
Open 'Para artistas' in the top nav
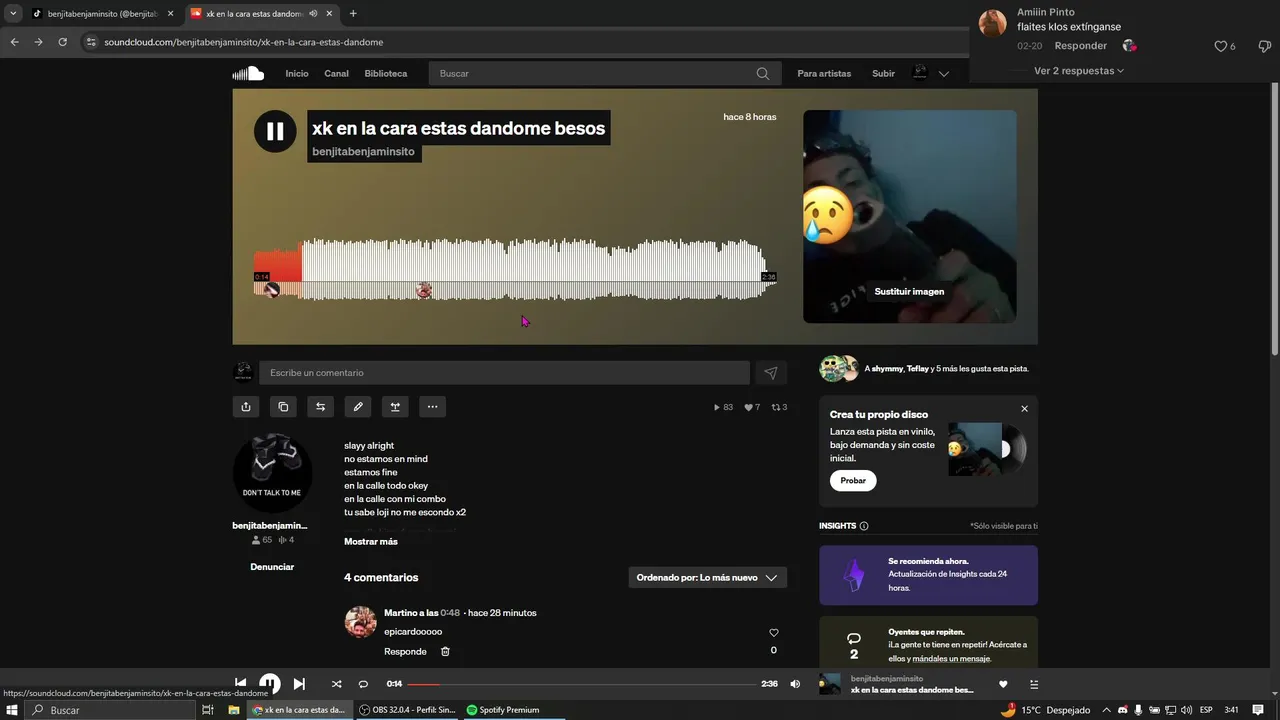(x=824, y=73)
